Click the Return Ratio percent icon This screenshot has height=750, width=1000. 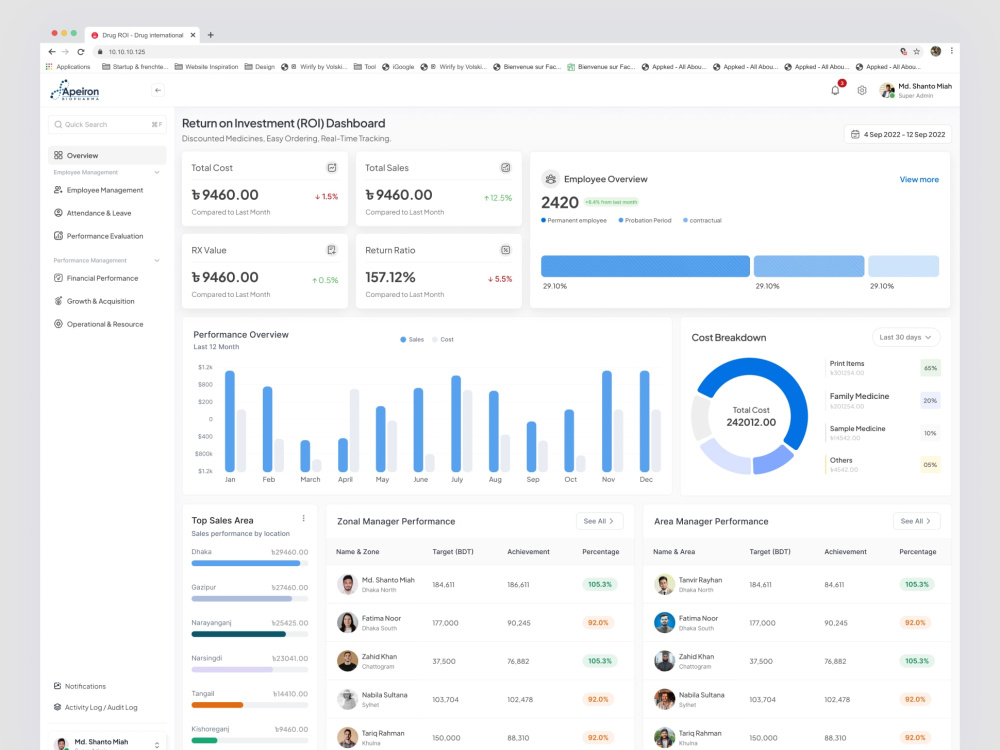tap(505, 250)
